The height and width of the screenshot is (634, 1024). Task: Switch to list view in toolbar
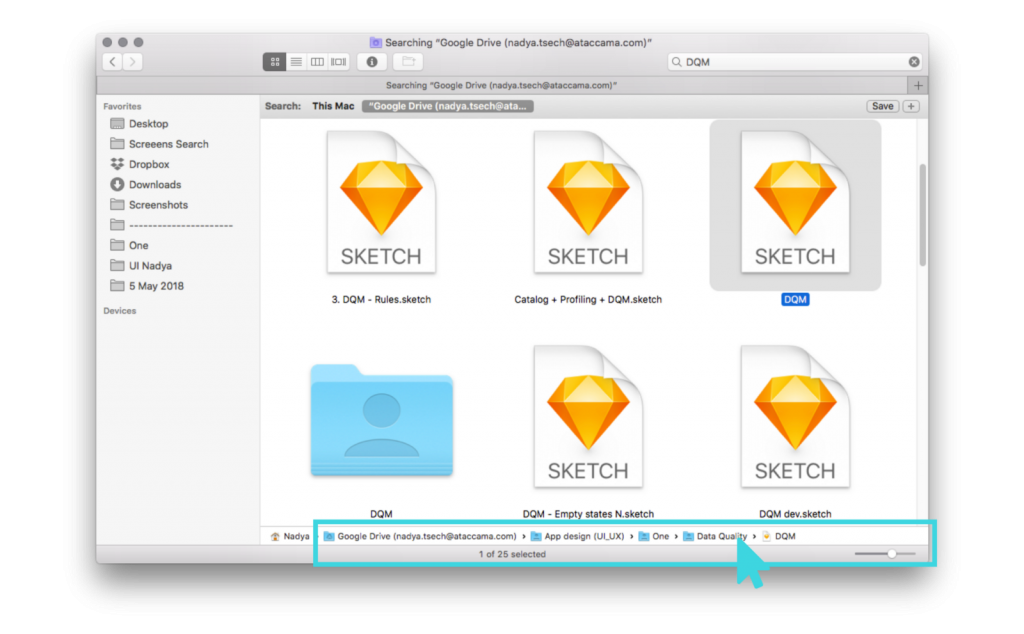[296, 62]
